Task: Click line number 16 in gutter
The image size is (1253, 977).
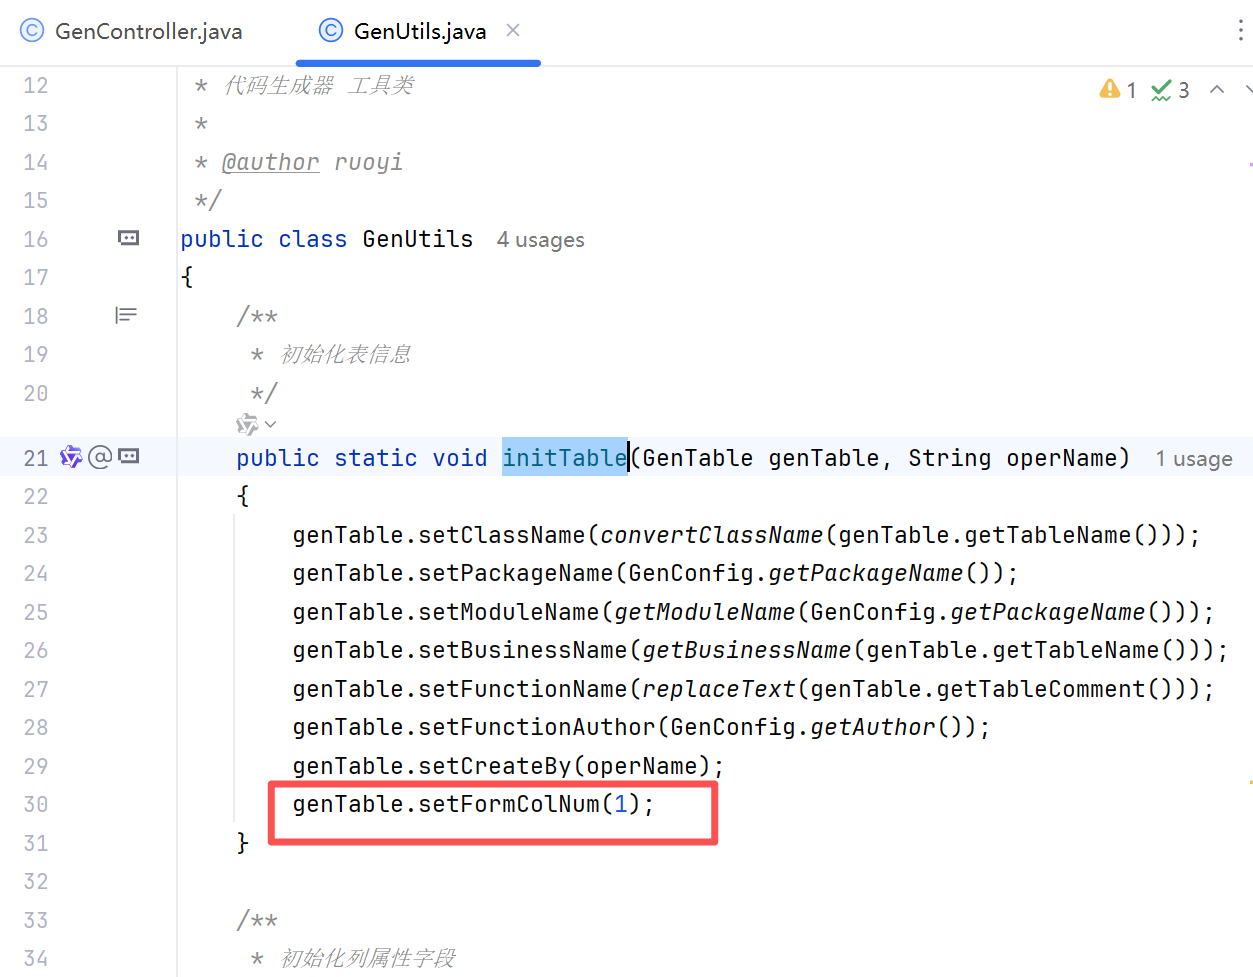Action: point(36,239)
